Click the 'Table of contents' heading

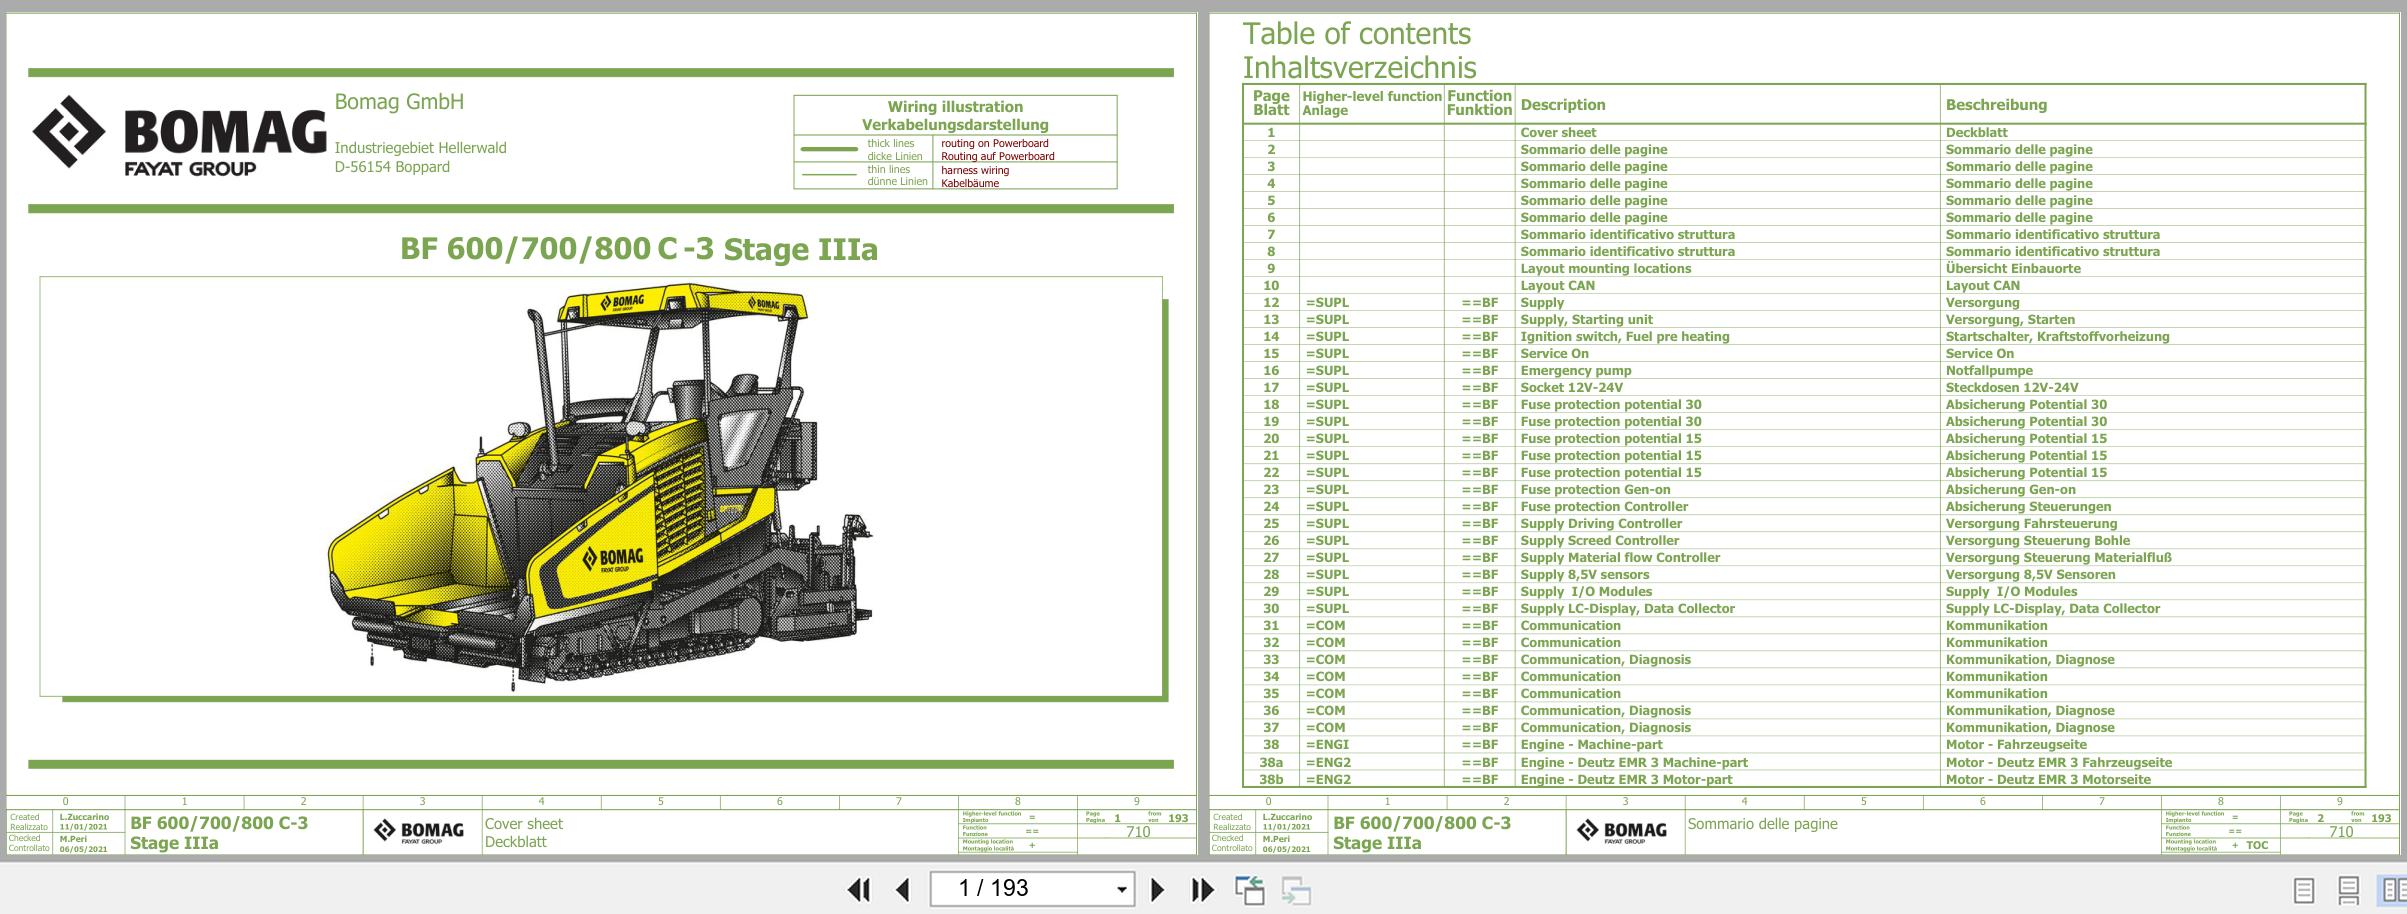coord(1356,34)
